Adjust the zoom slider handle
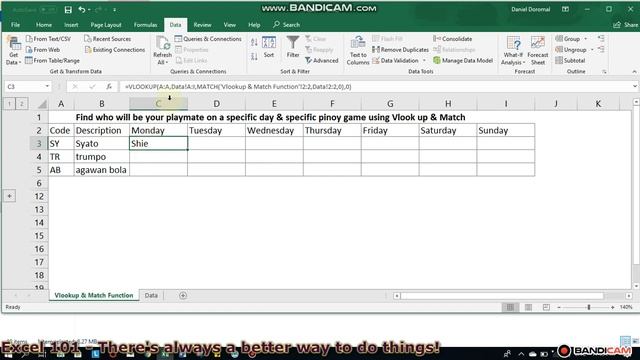 [x=589, y=307]
